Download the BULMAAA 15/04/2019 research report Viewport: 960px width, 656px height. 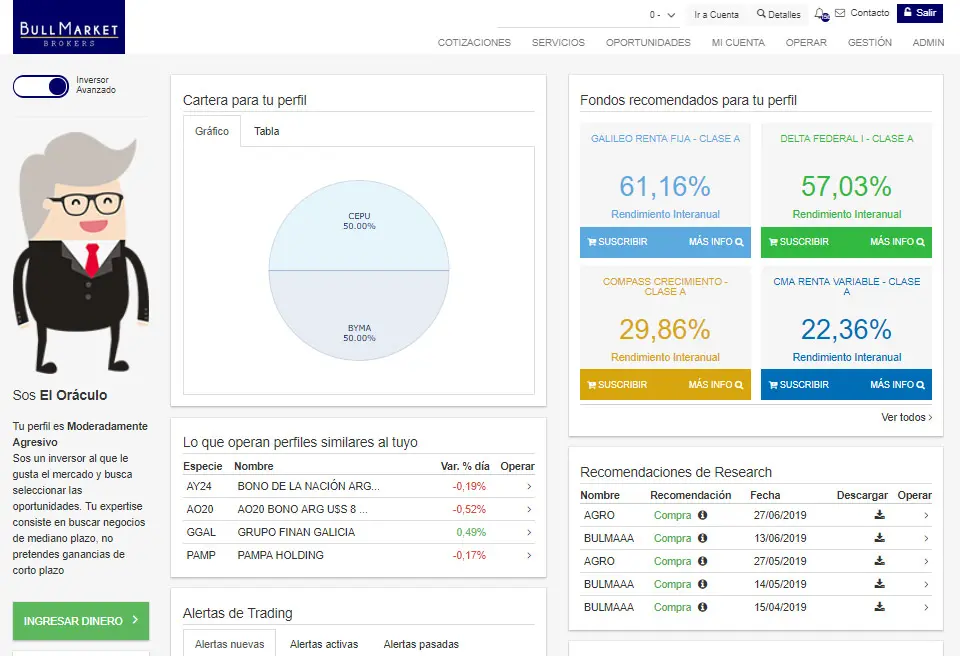(879, 606)
